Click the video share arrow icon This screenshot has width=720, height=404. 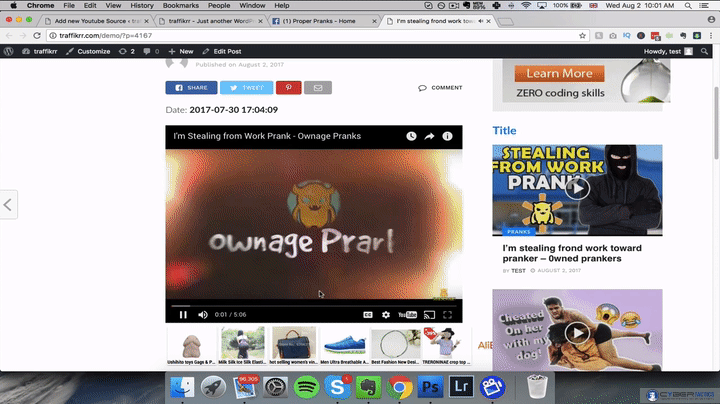[x=429, y=136]
